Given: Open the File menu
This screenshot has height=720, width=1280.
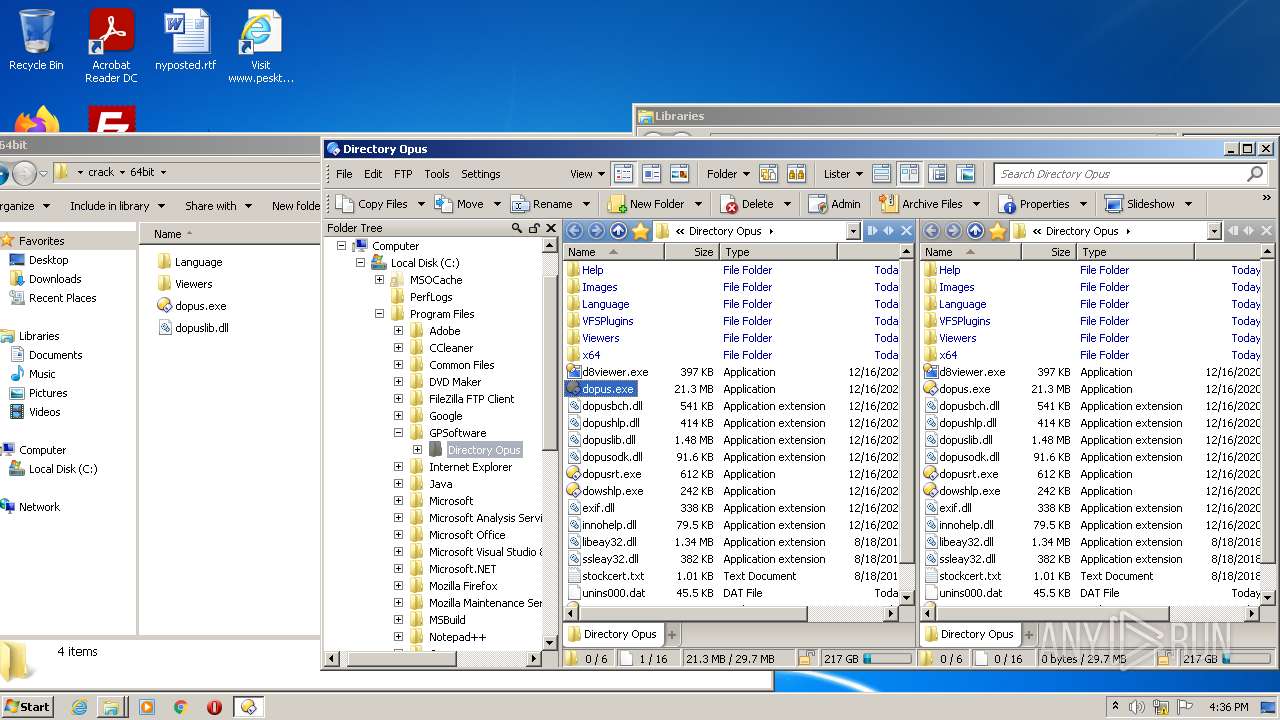Looking at the screenshot, I should (x=344, y=174).
